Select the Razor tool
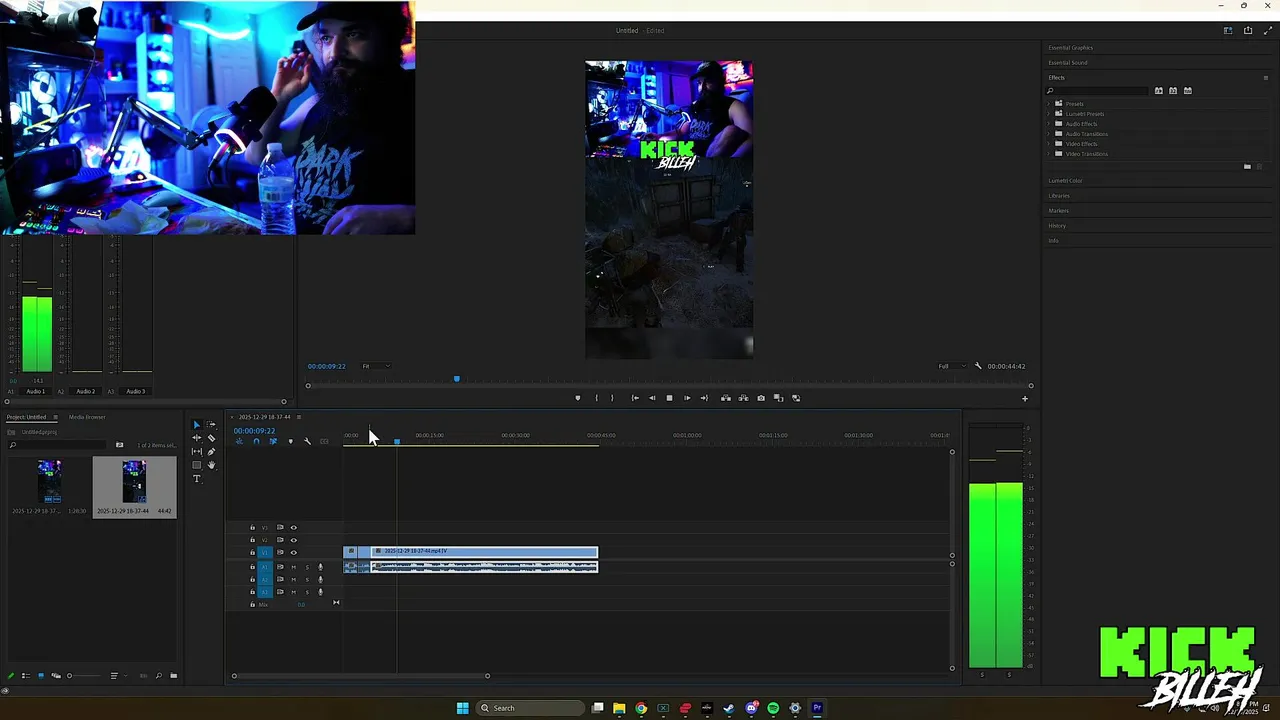Viewport: 1280px width, 720px height. point(211,438)
